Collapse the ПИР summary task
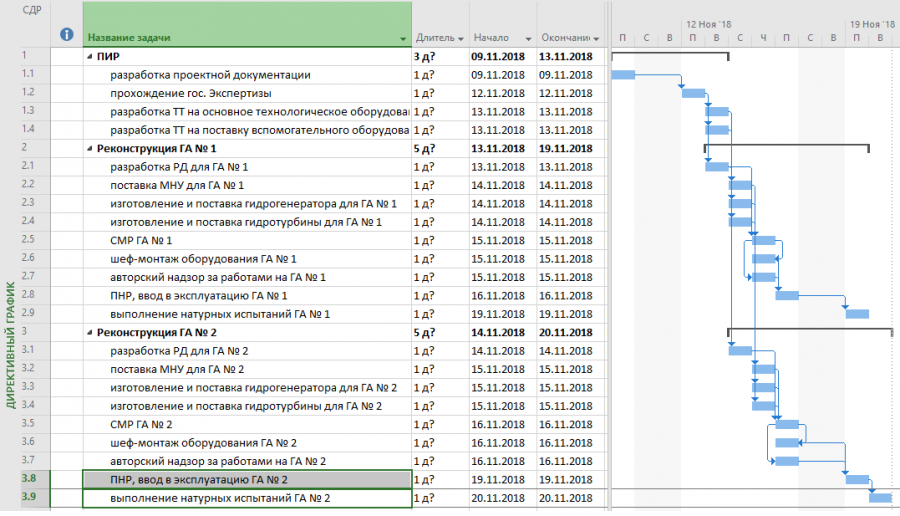The height and width of the screenshot is (516, 900). pos(90,57)
